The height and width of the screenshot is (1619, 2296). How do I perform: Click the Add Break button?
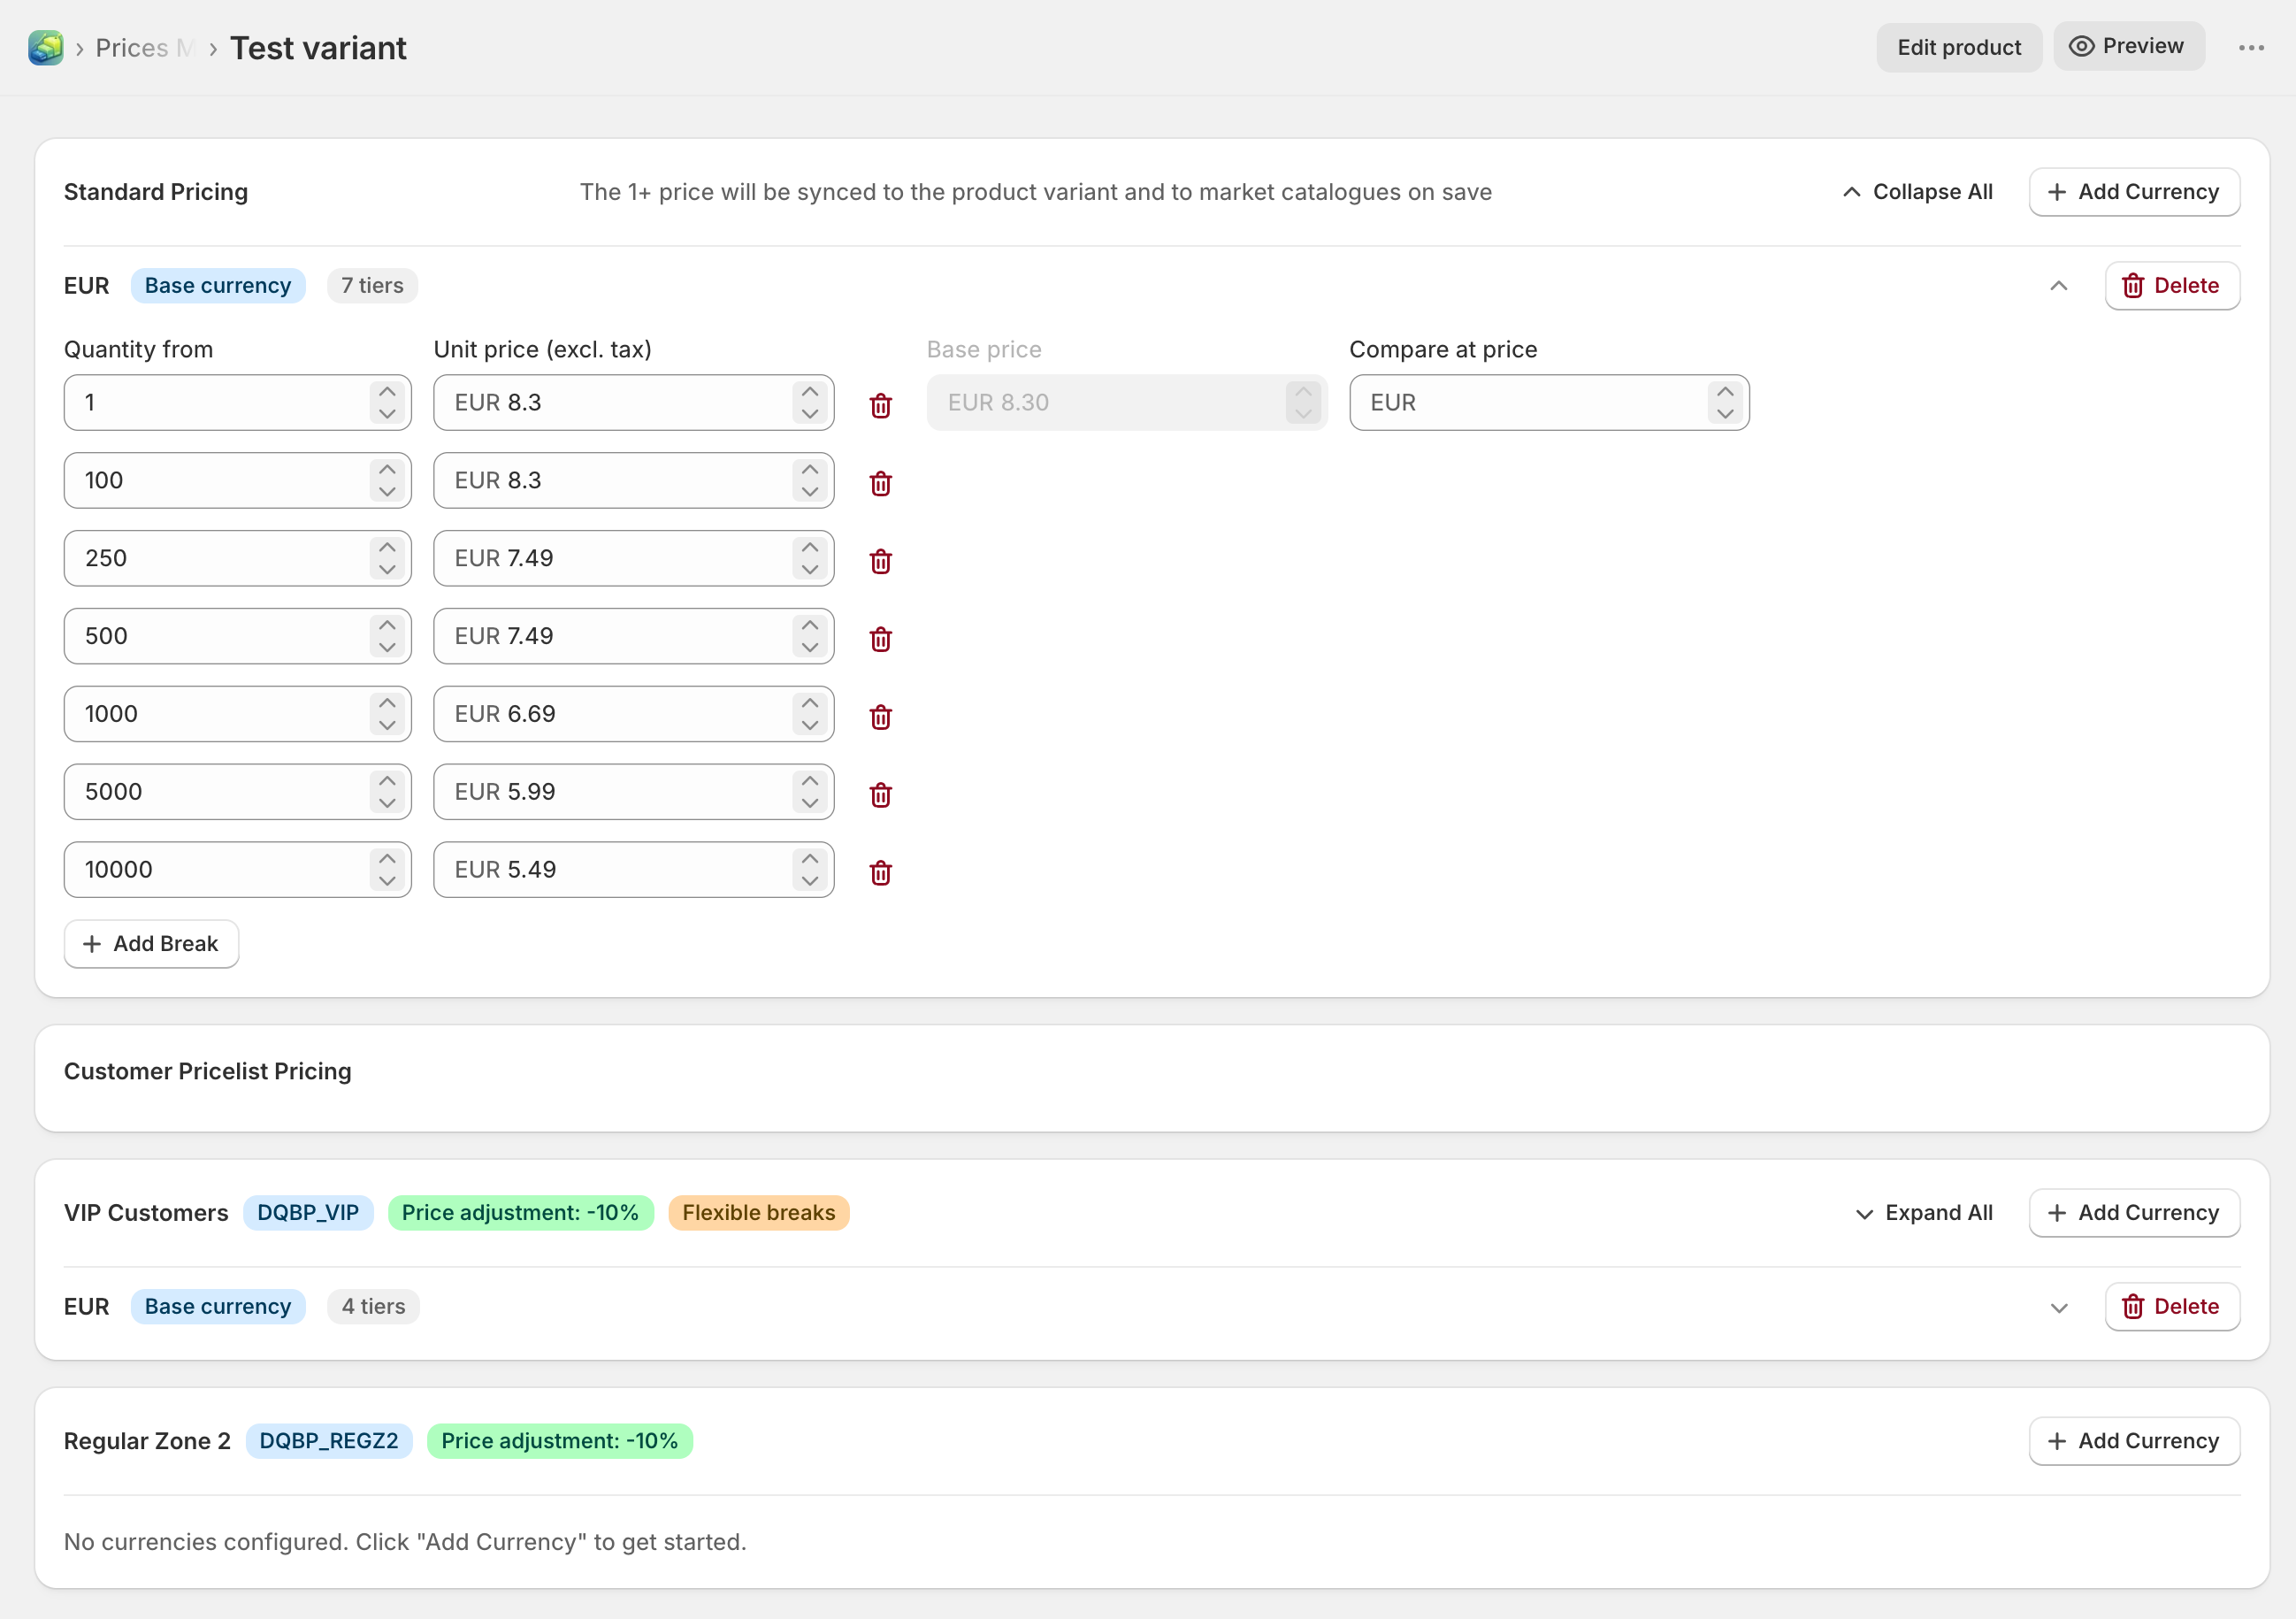(151, 944)
